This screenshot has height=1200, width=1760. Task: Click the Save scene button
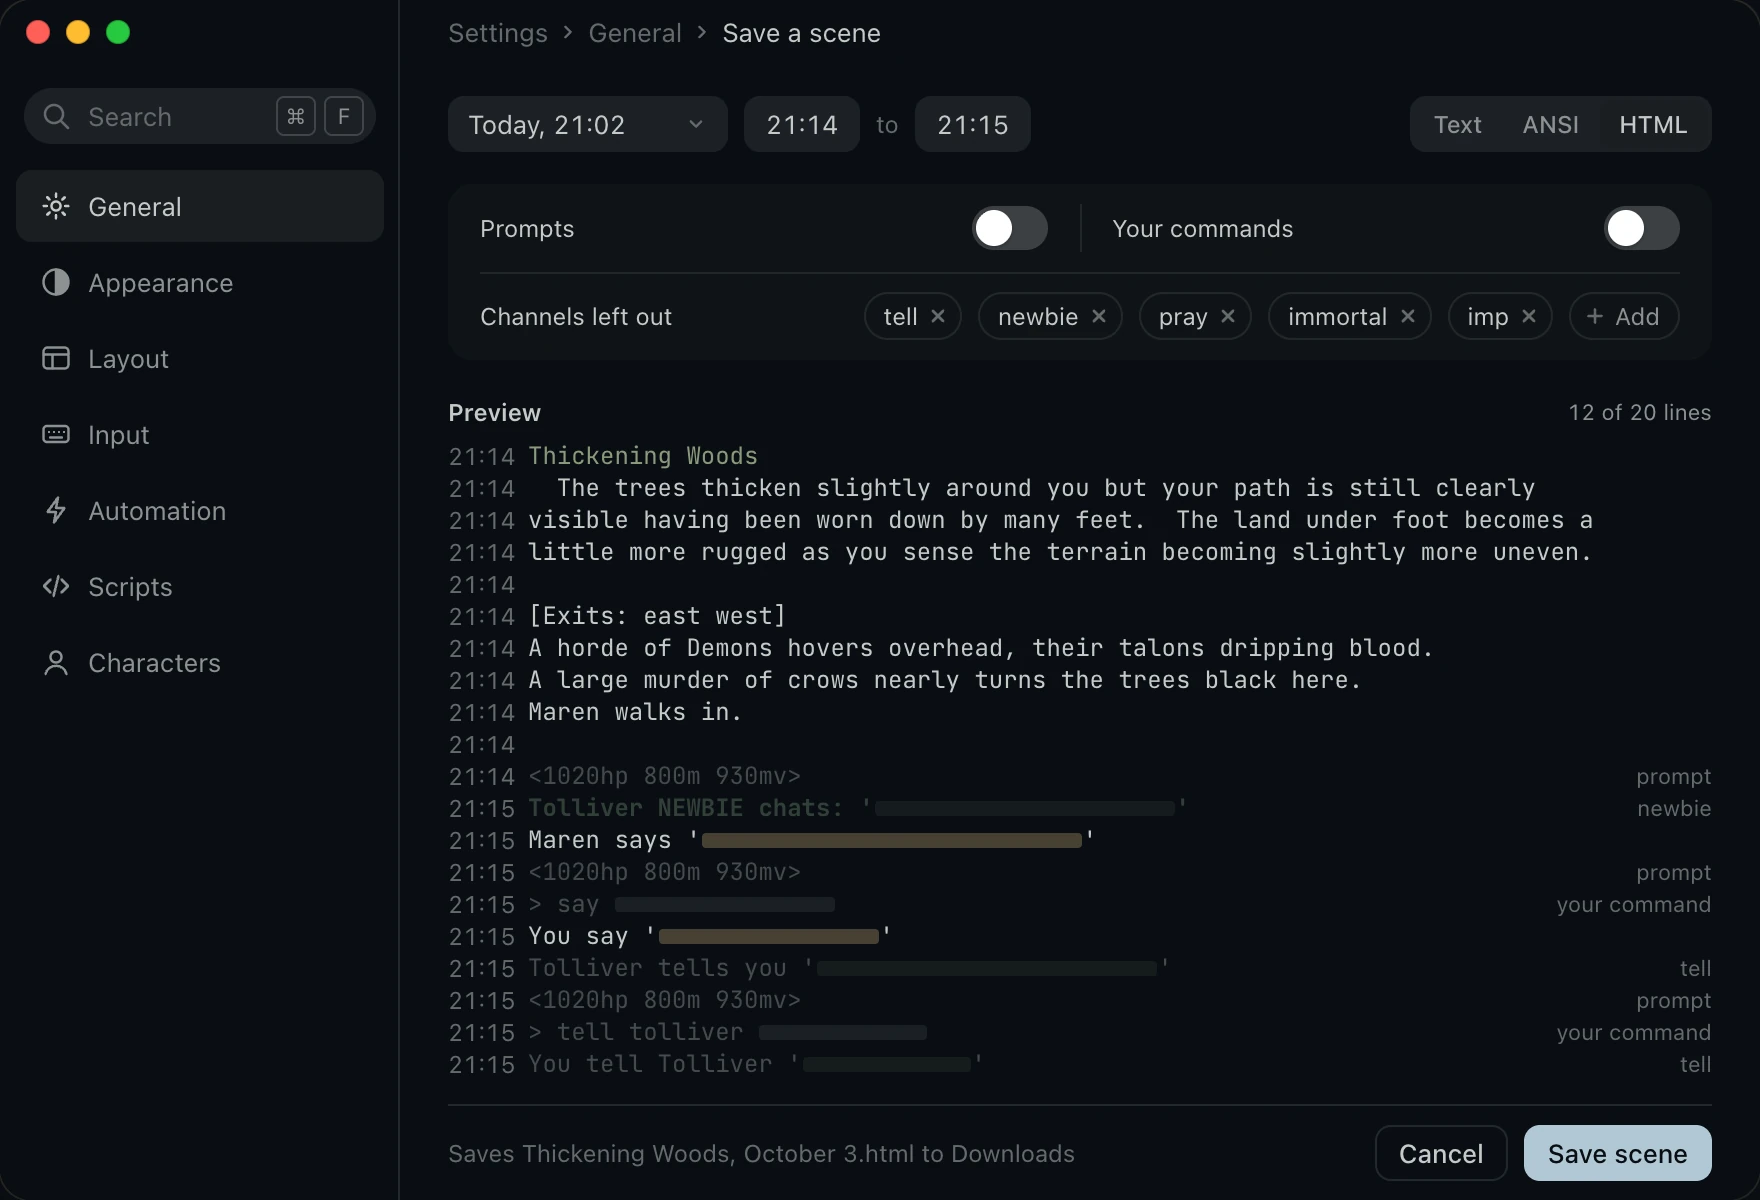click(x=1617, y=1154)
